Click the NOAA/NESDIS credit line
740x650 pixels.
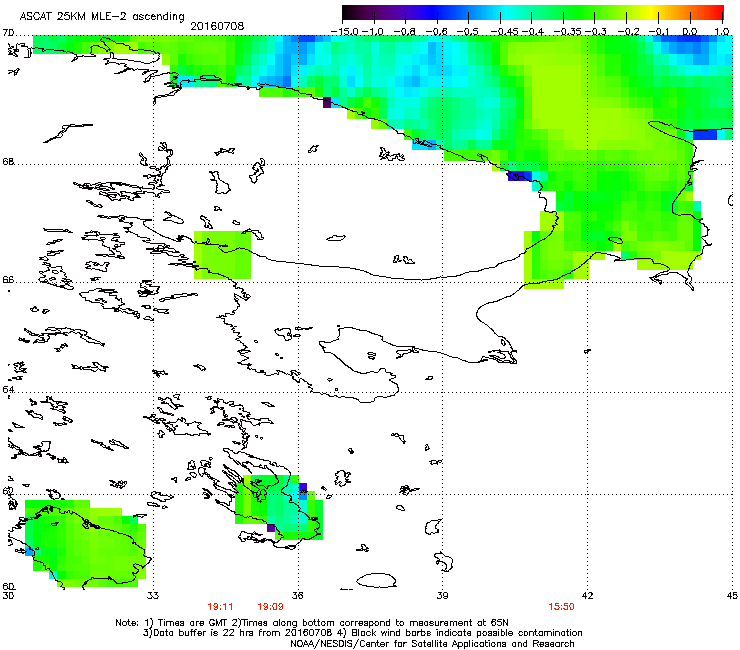(432, 644)
